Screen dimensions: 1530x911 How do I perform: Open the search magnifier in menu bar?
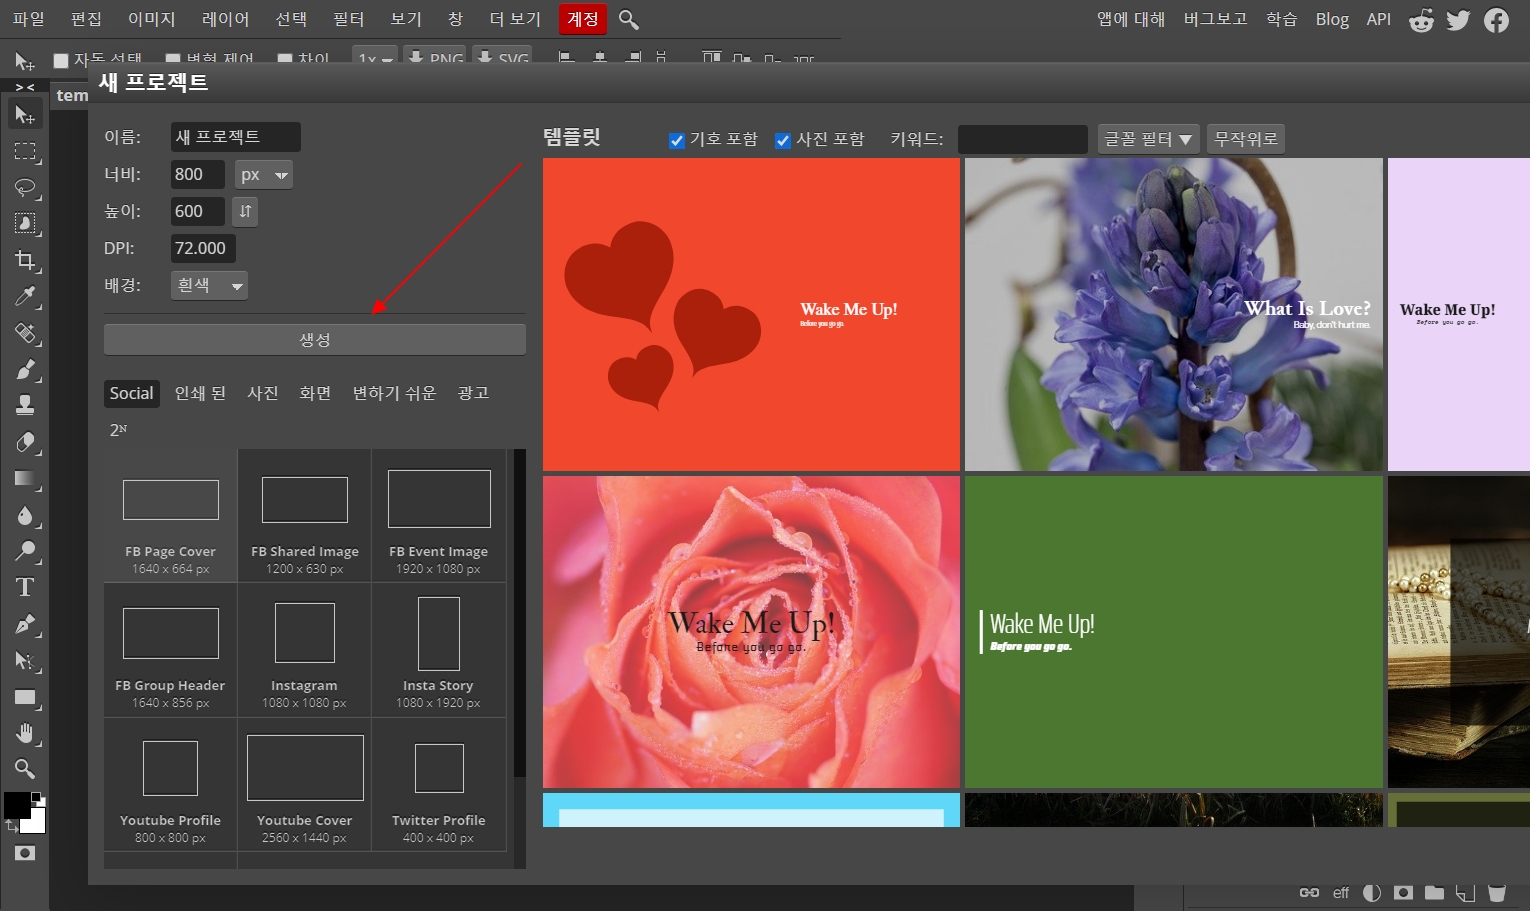(628, 19)
